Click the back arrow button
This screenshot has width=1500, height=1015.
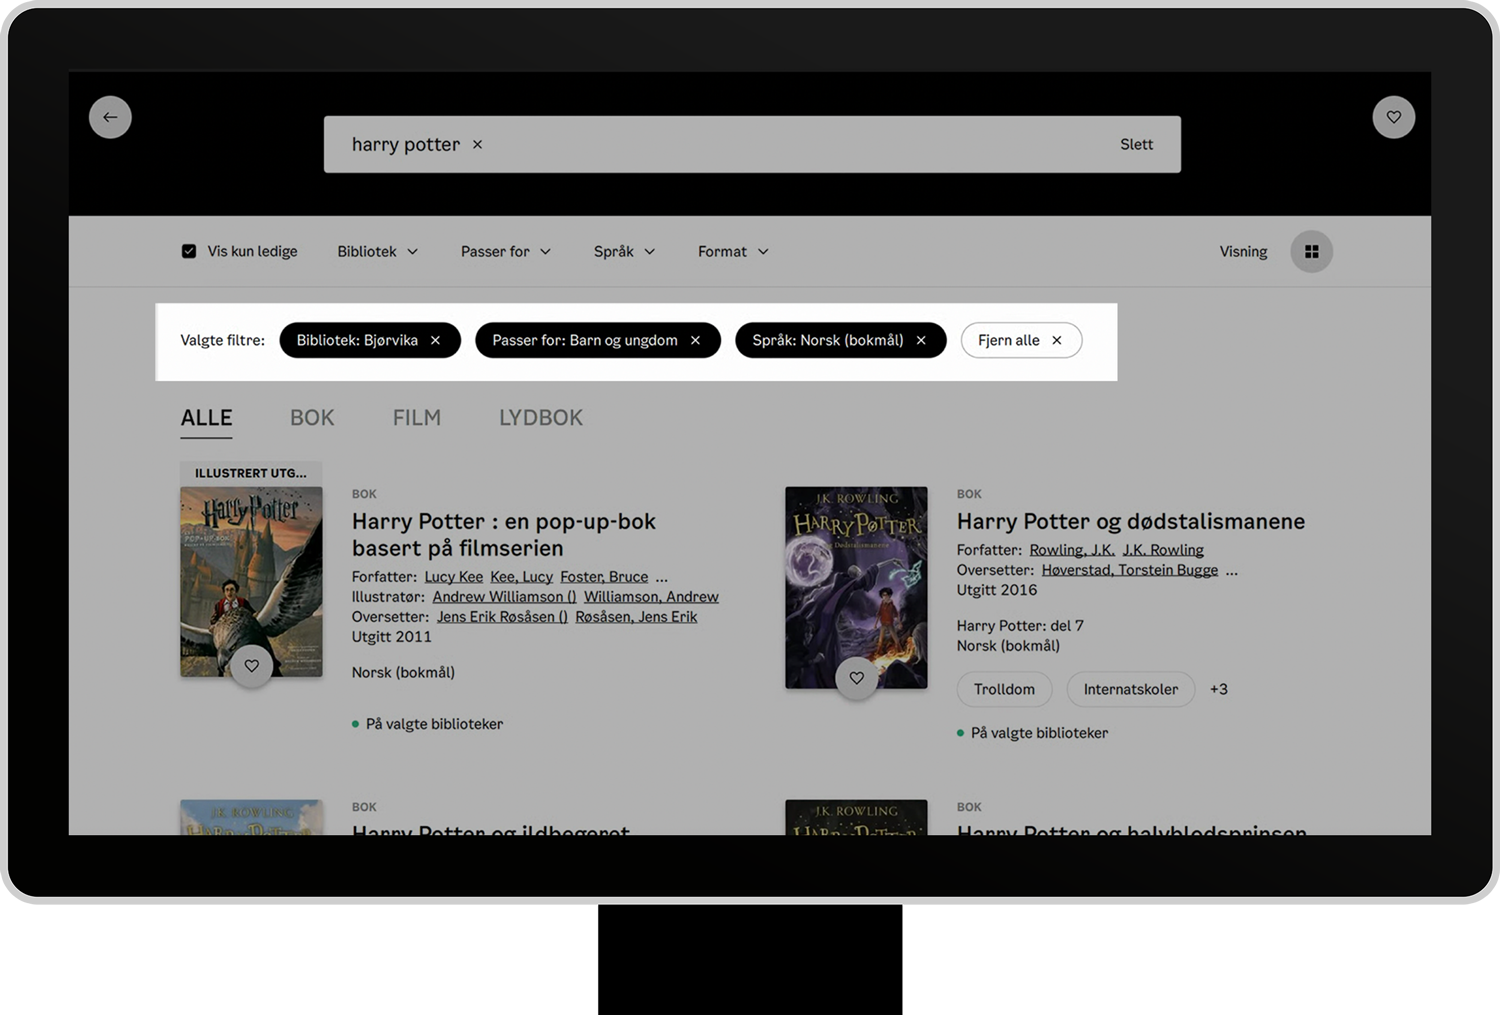point(110,117)
